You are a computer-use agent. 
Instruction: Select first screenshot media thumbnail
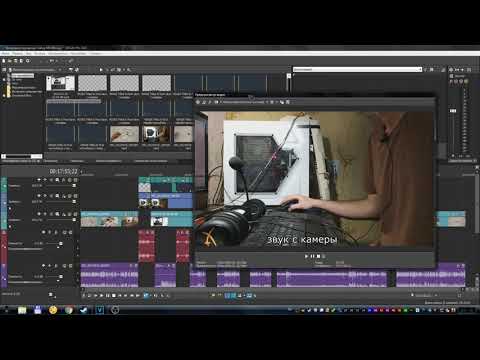click(x=60, y=83)
